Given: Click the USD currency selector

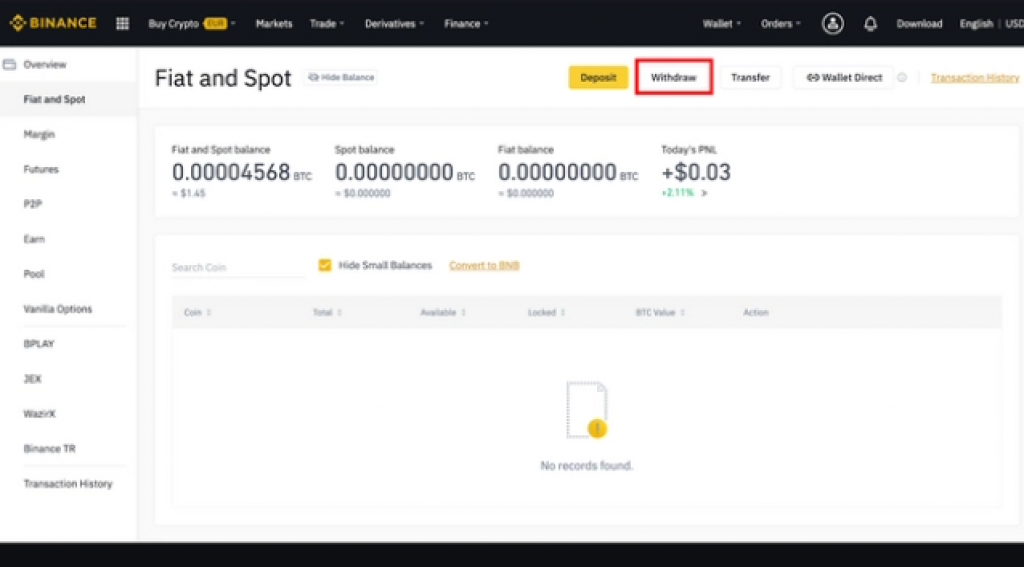Looking at the screenshot, I should coord(1014,24).
